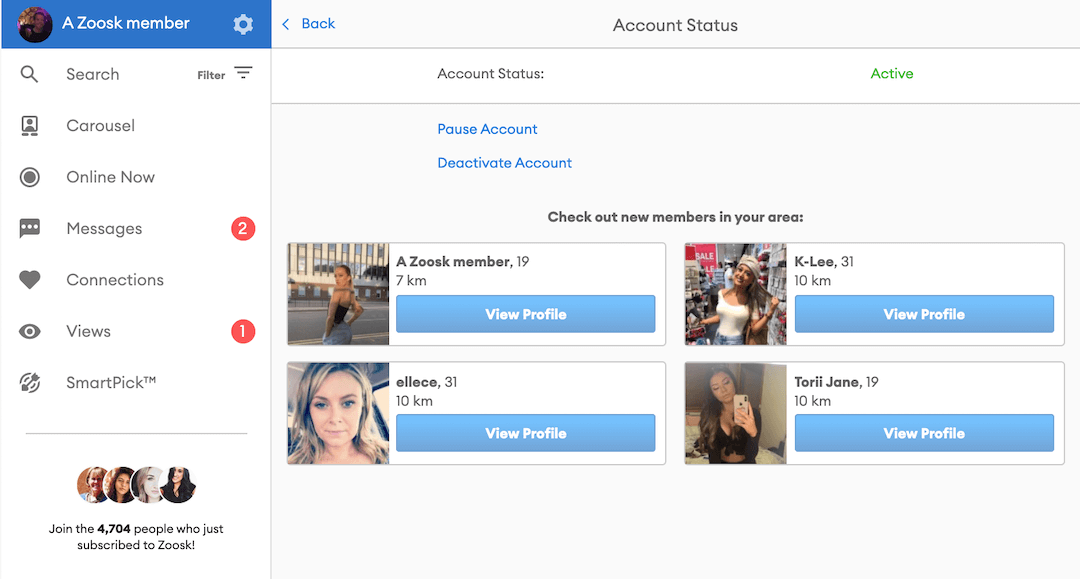Open settings via the gear icon

[243, 24]
